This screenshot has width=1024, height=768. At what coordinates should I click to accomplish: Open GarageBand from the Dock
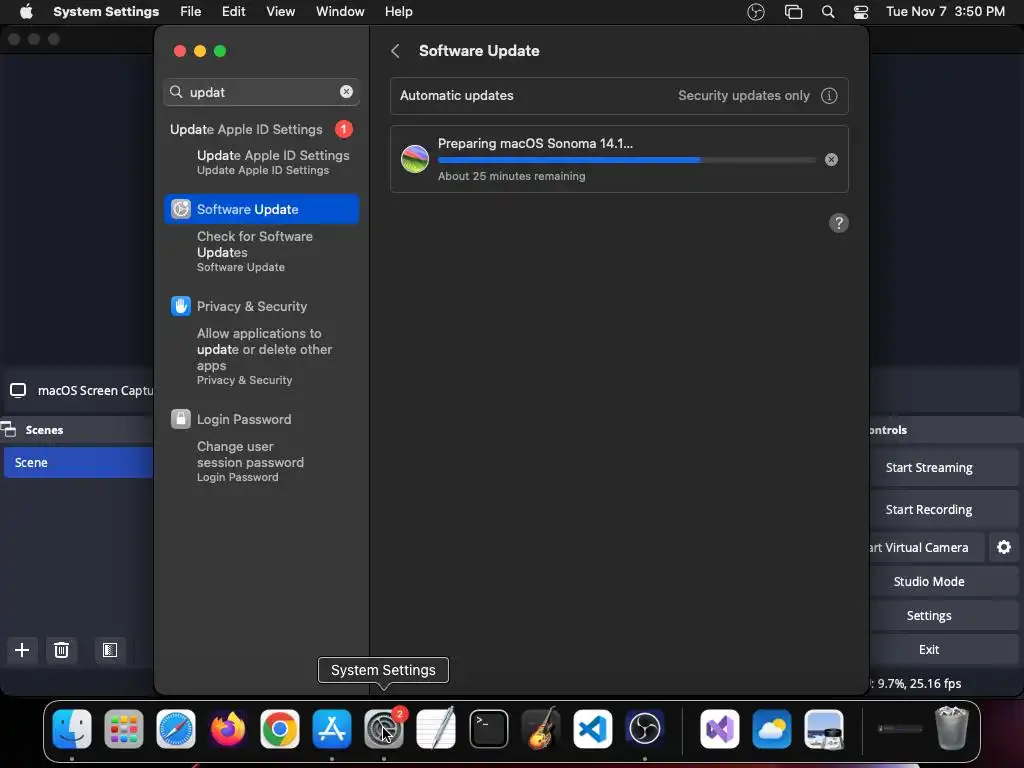(541, 728)
